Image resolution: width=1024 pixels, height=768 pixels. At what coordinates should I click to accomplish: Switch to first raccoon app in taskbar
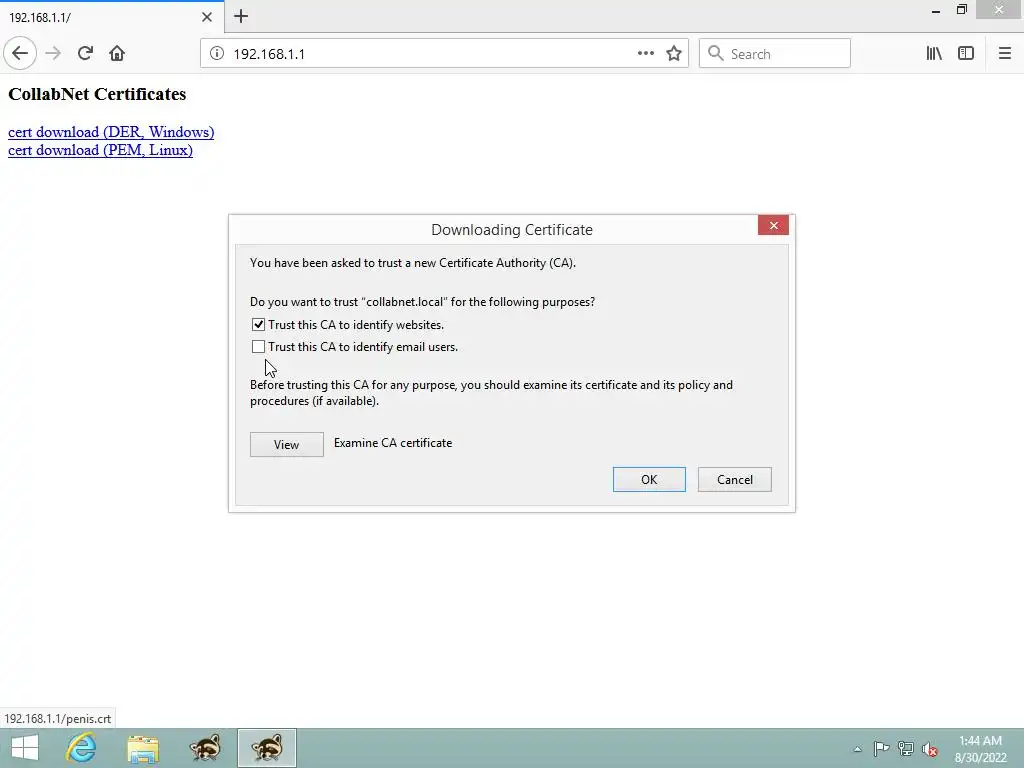tap(205, 748)
